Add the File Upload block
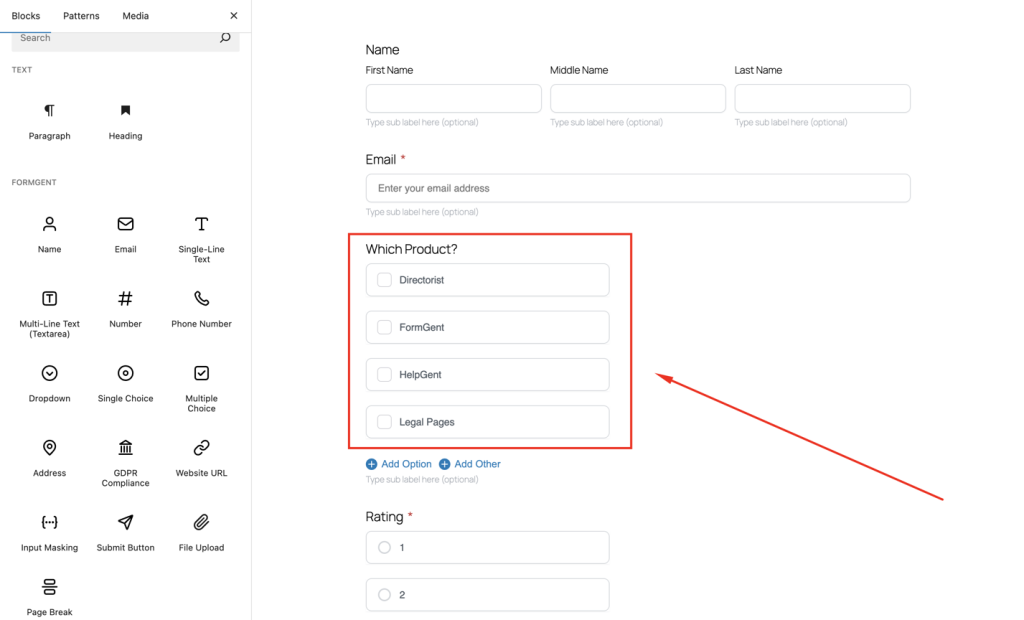 pyautogui.click(x=201, y=533)
